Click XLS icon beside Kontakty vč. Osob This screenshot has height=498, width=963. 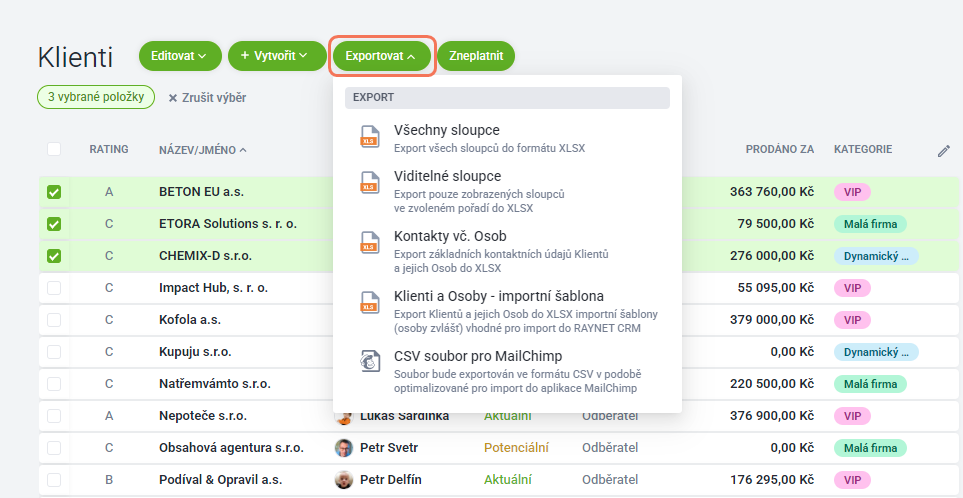point(369,243)
